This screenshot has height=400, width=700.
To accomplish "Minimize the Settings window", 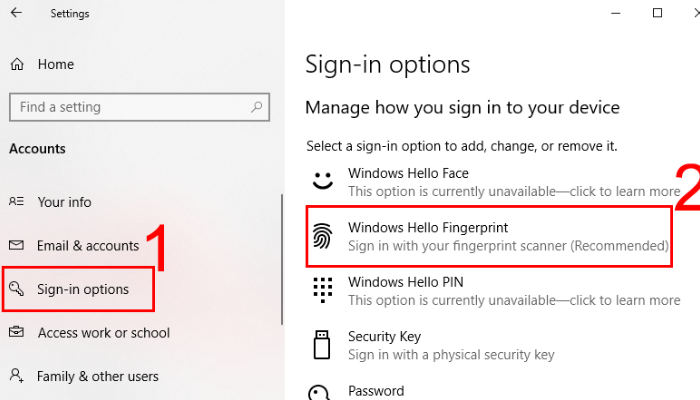I will [x=612, y=13].
